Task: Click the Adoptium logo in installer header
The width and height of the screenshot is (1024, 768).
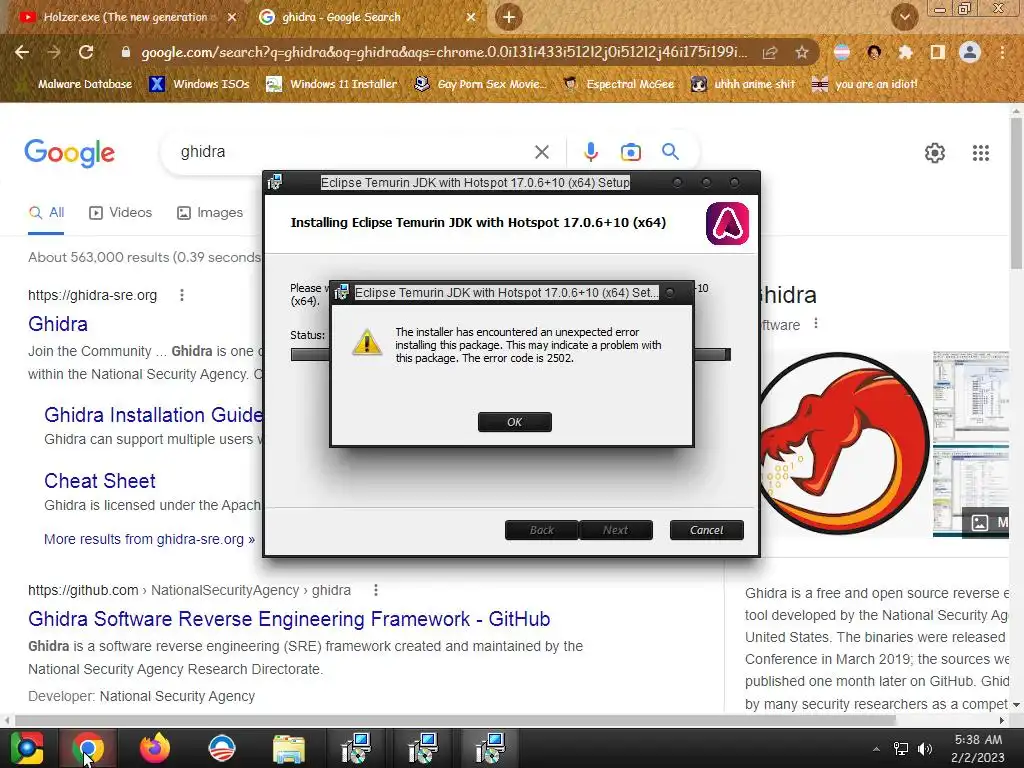Action: tap(728, 223)
